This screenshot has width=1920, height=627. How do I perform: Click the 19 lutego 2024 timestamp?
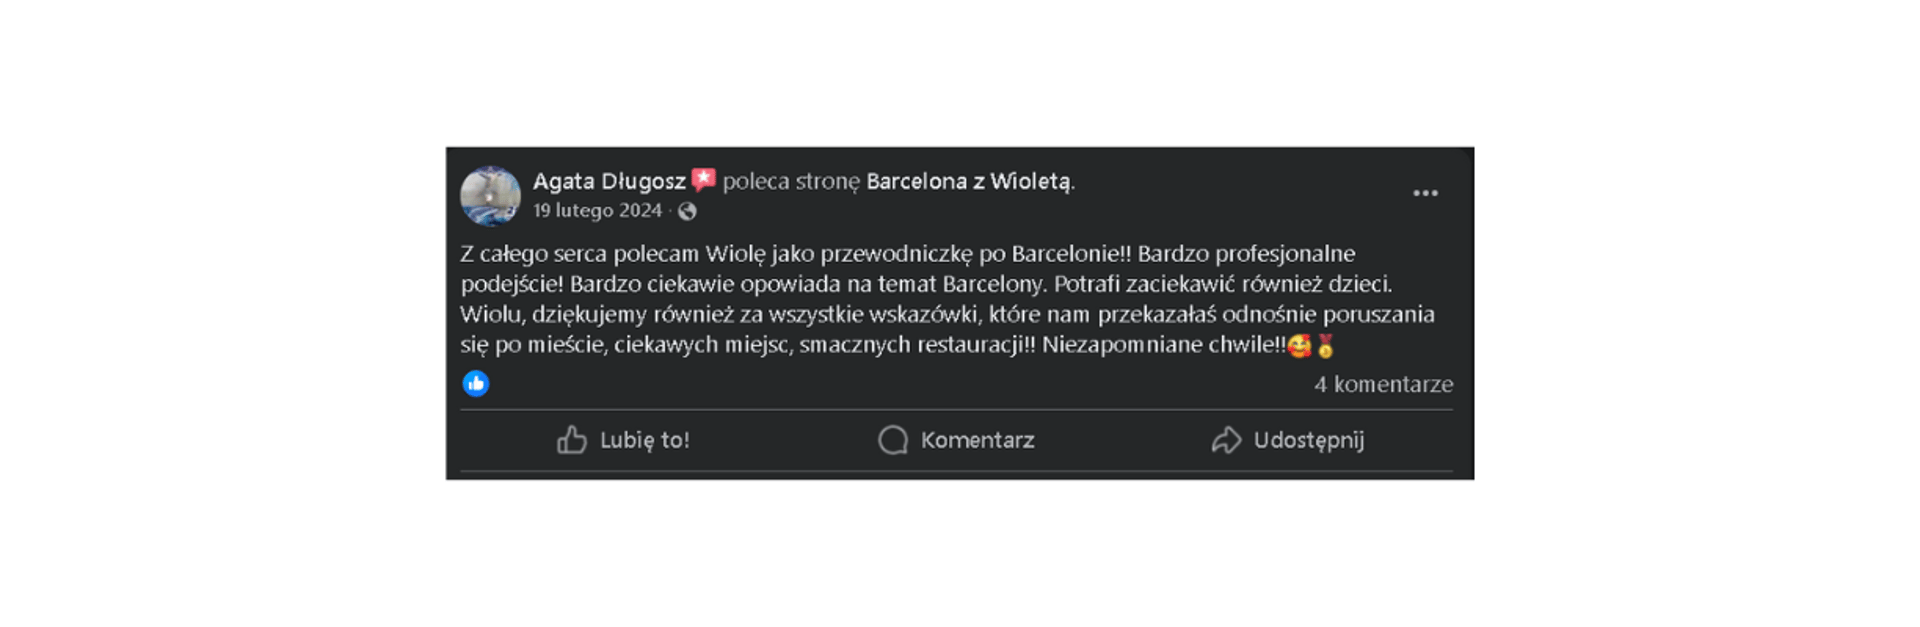[x=597, y=211]
